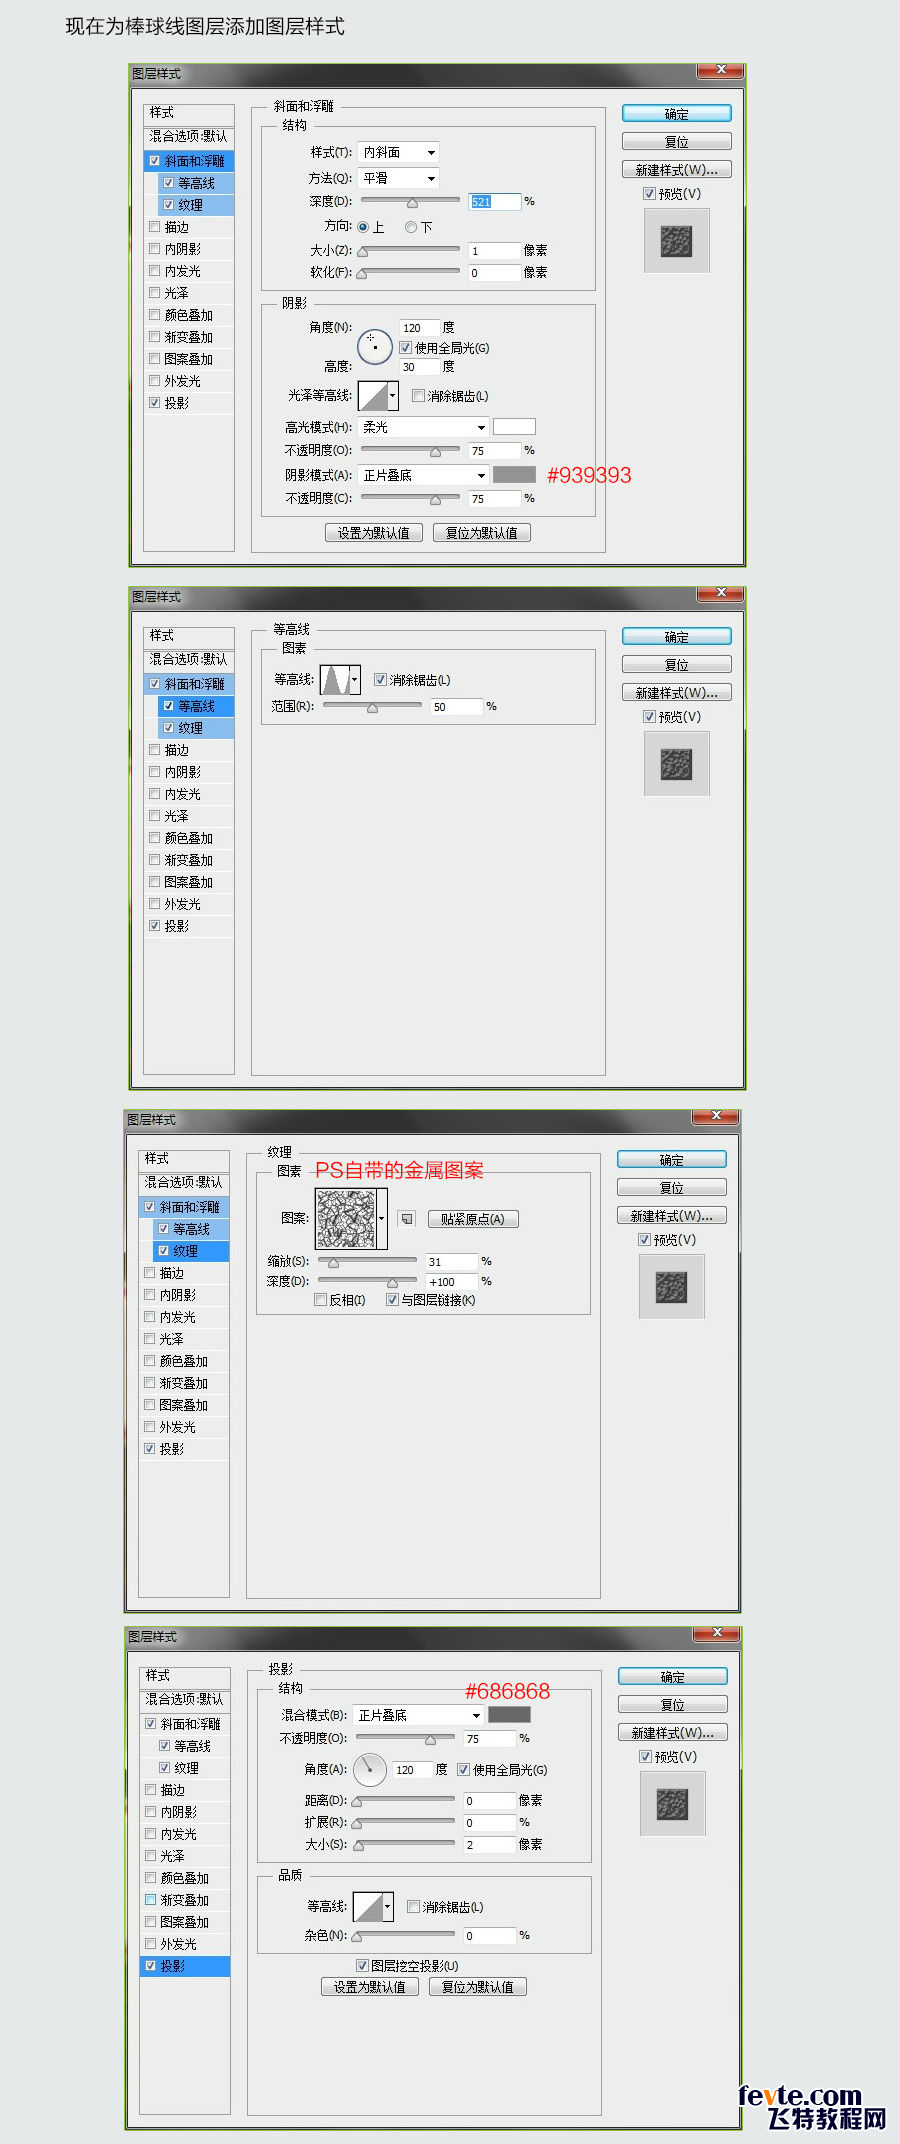Open the 光泽等高线 contour thumbnail
This screenshot has width=900, height=2144.
[373, 396]
